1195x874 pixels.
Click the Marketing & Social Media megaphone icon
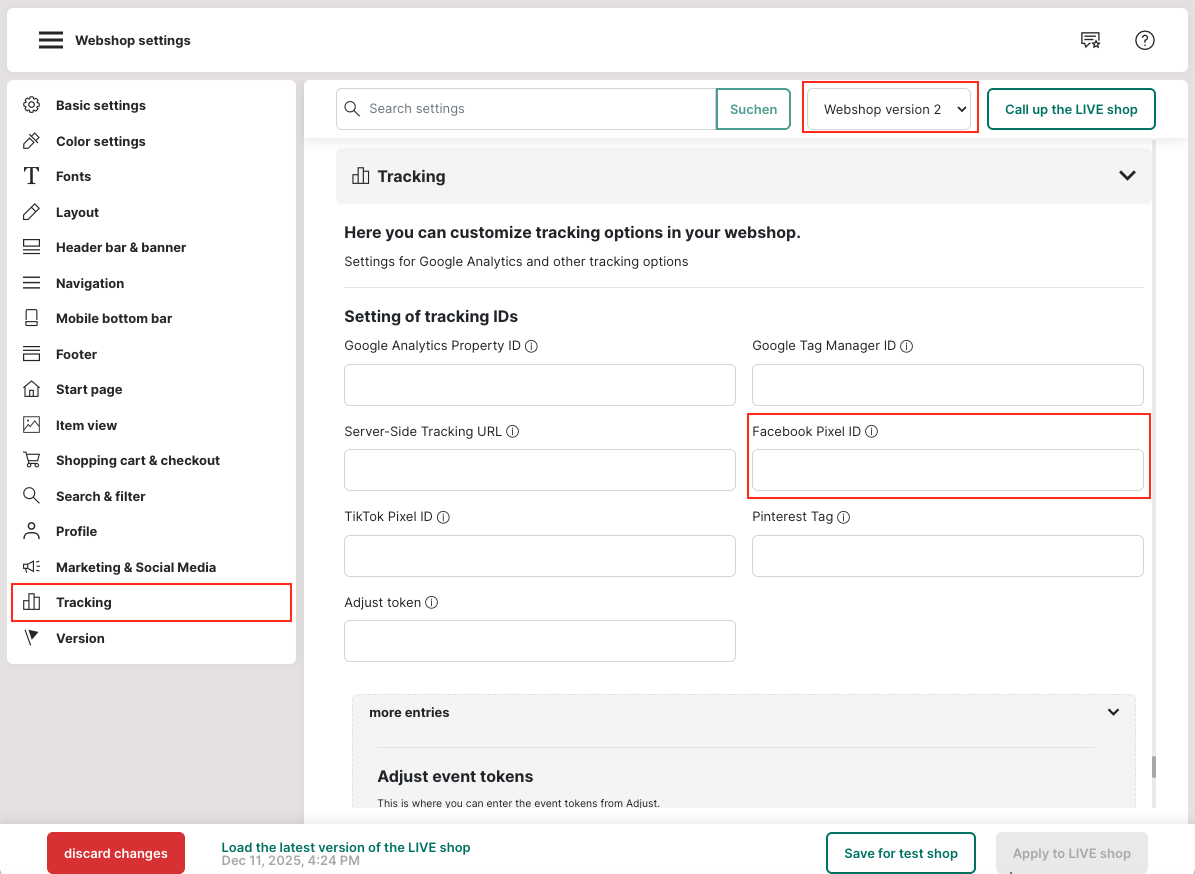pyautogui.click(x=32, y=567)
